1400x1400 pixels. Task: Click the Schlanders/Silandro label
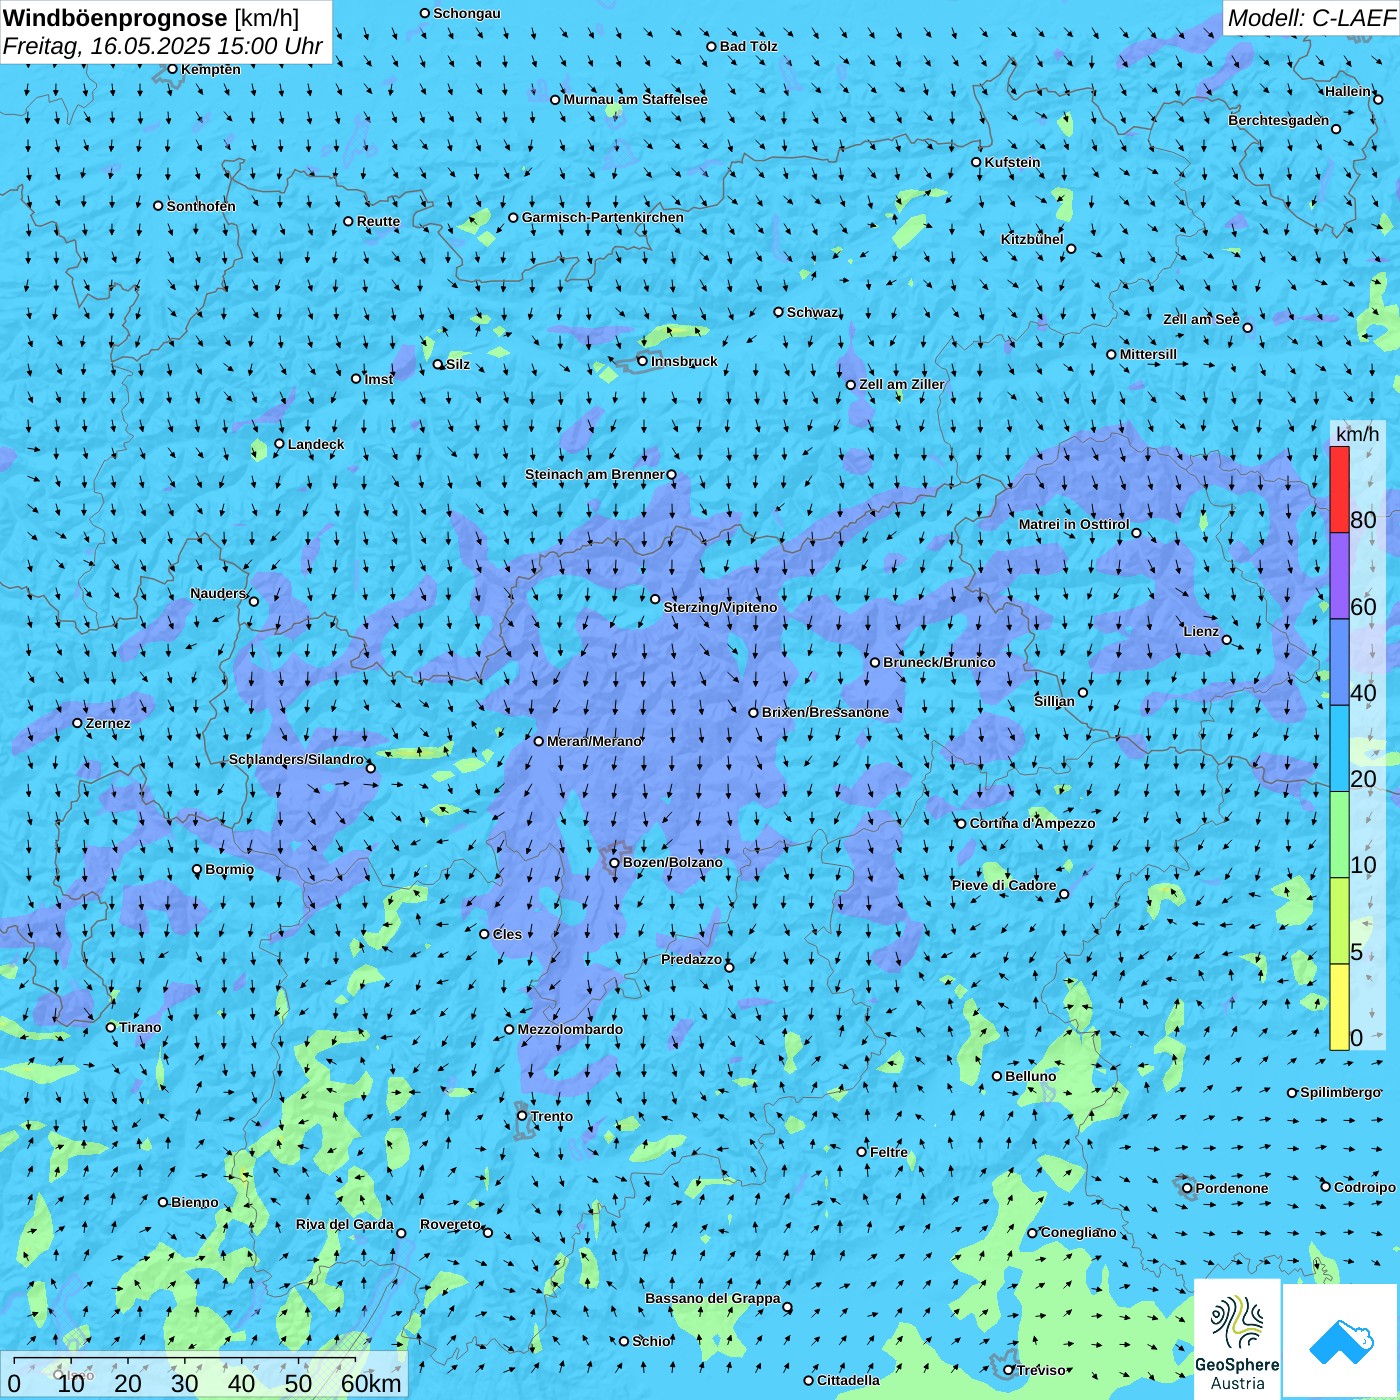tap(296, 759)
